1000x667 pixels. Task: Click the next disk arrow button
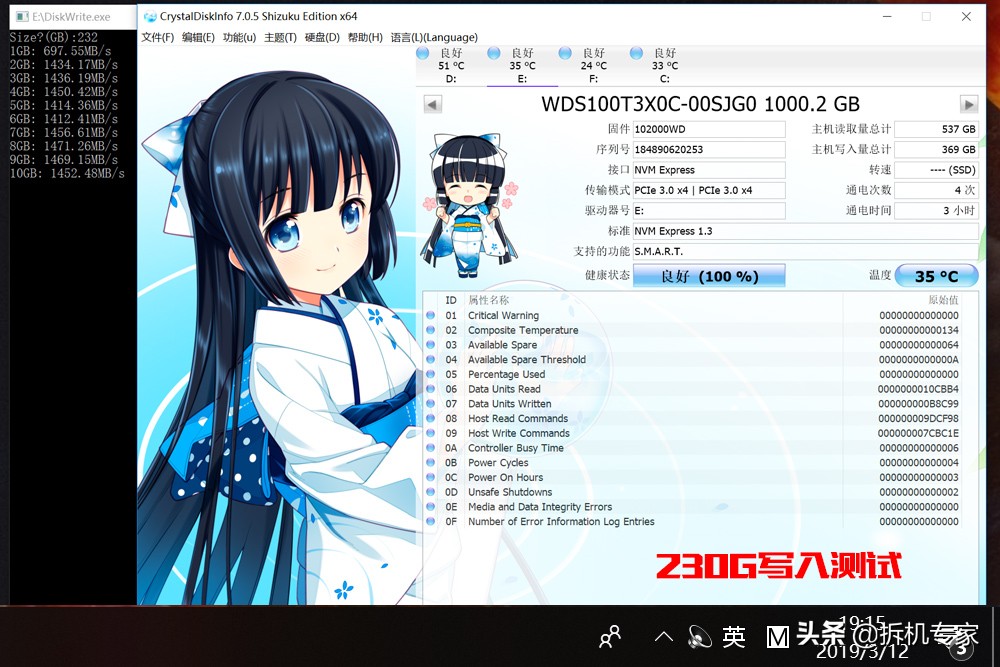point(968,104)
